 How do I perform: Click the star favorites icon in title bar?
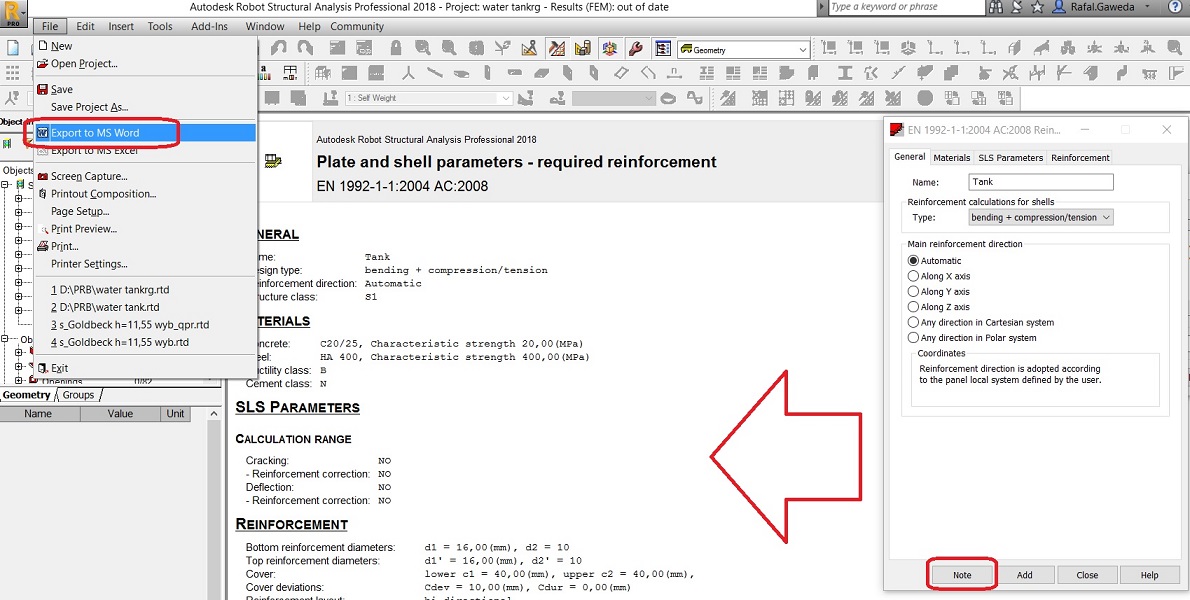[1037, 7]
